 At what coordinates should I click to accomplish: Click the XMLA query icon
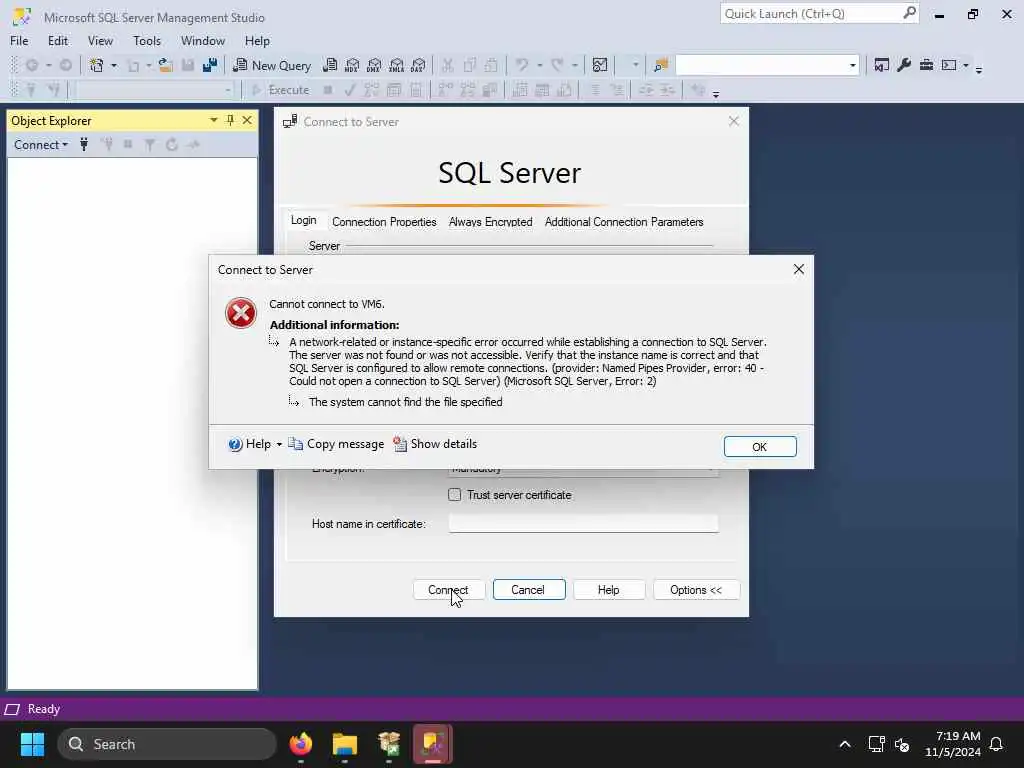[x=396, y=65]
